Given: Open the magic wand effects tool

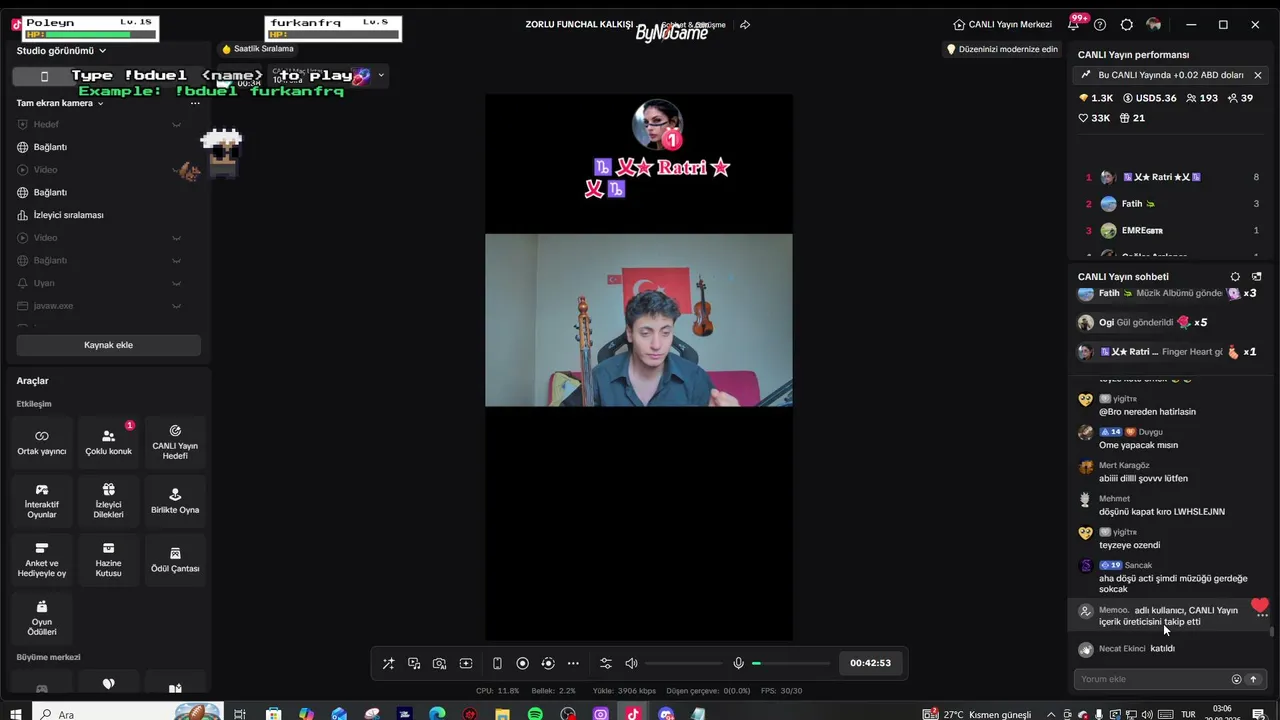Looking at the screenshot, I should (388, 663).
